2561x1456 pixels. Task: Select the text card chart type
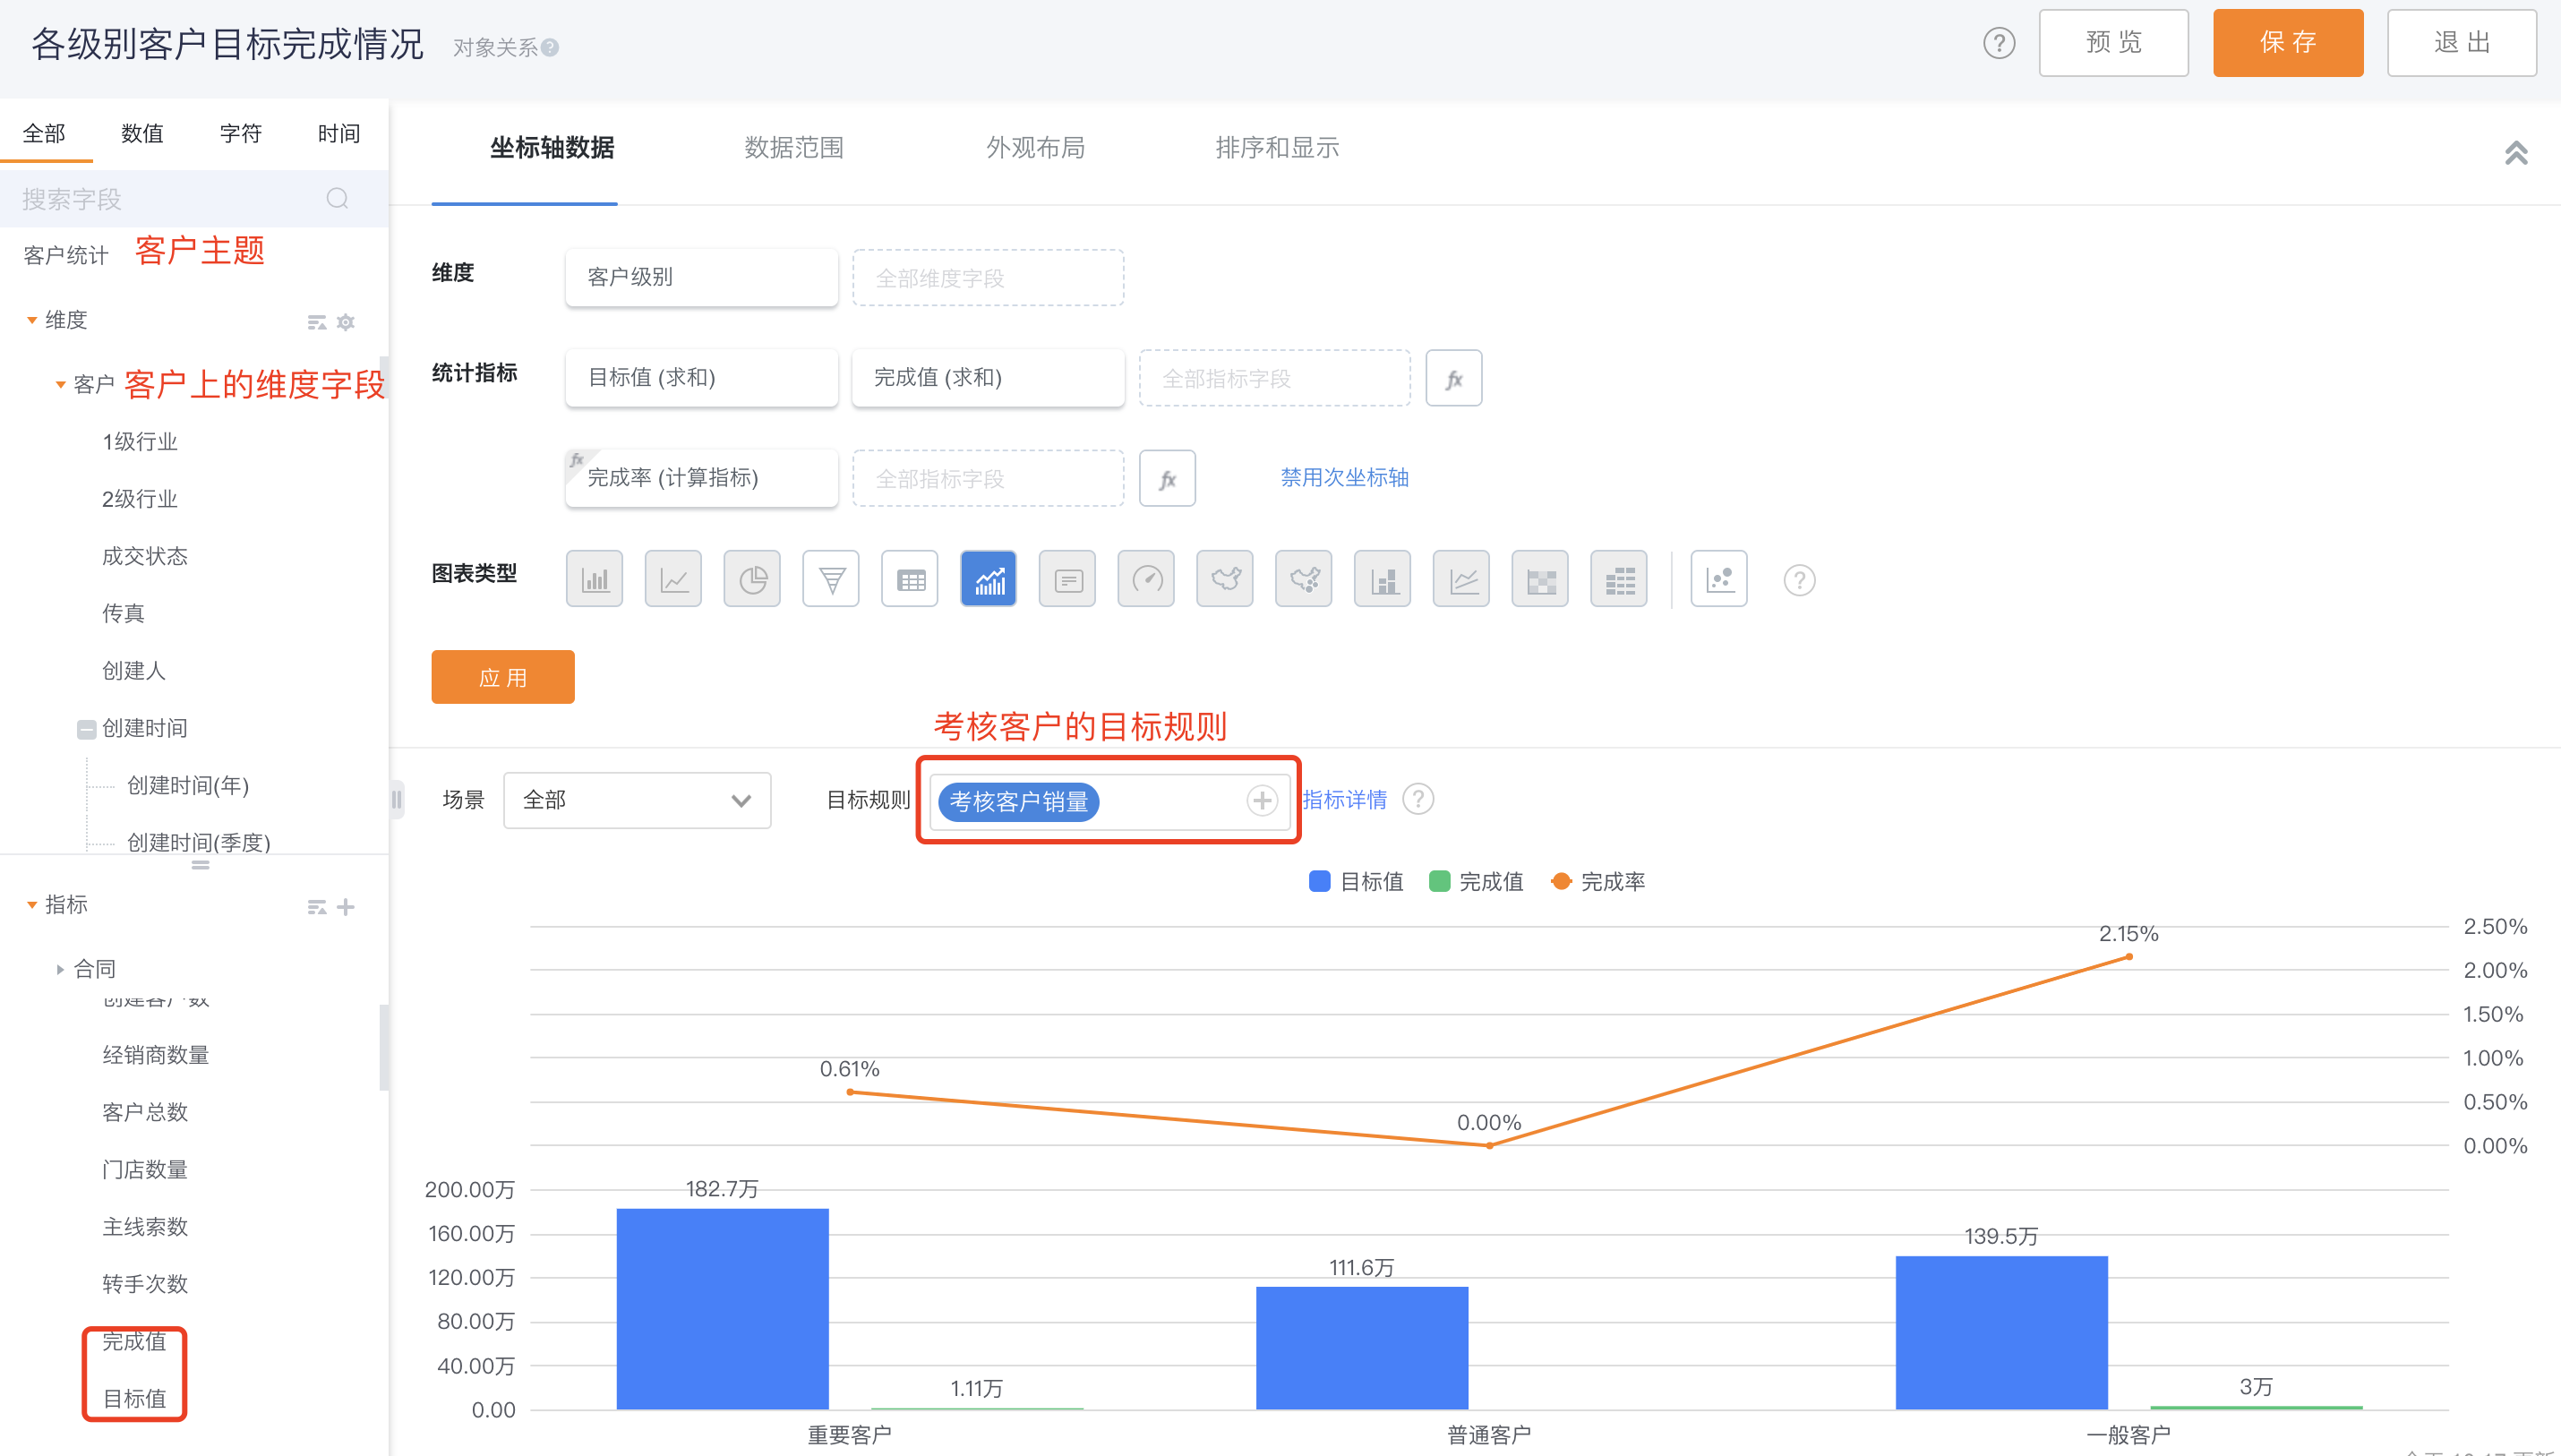tap(1067, 579)
